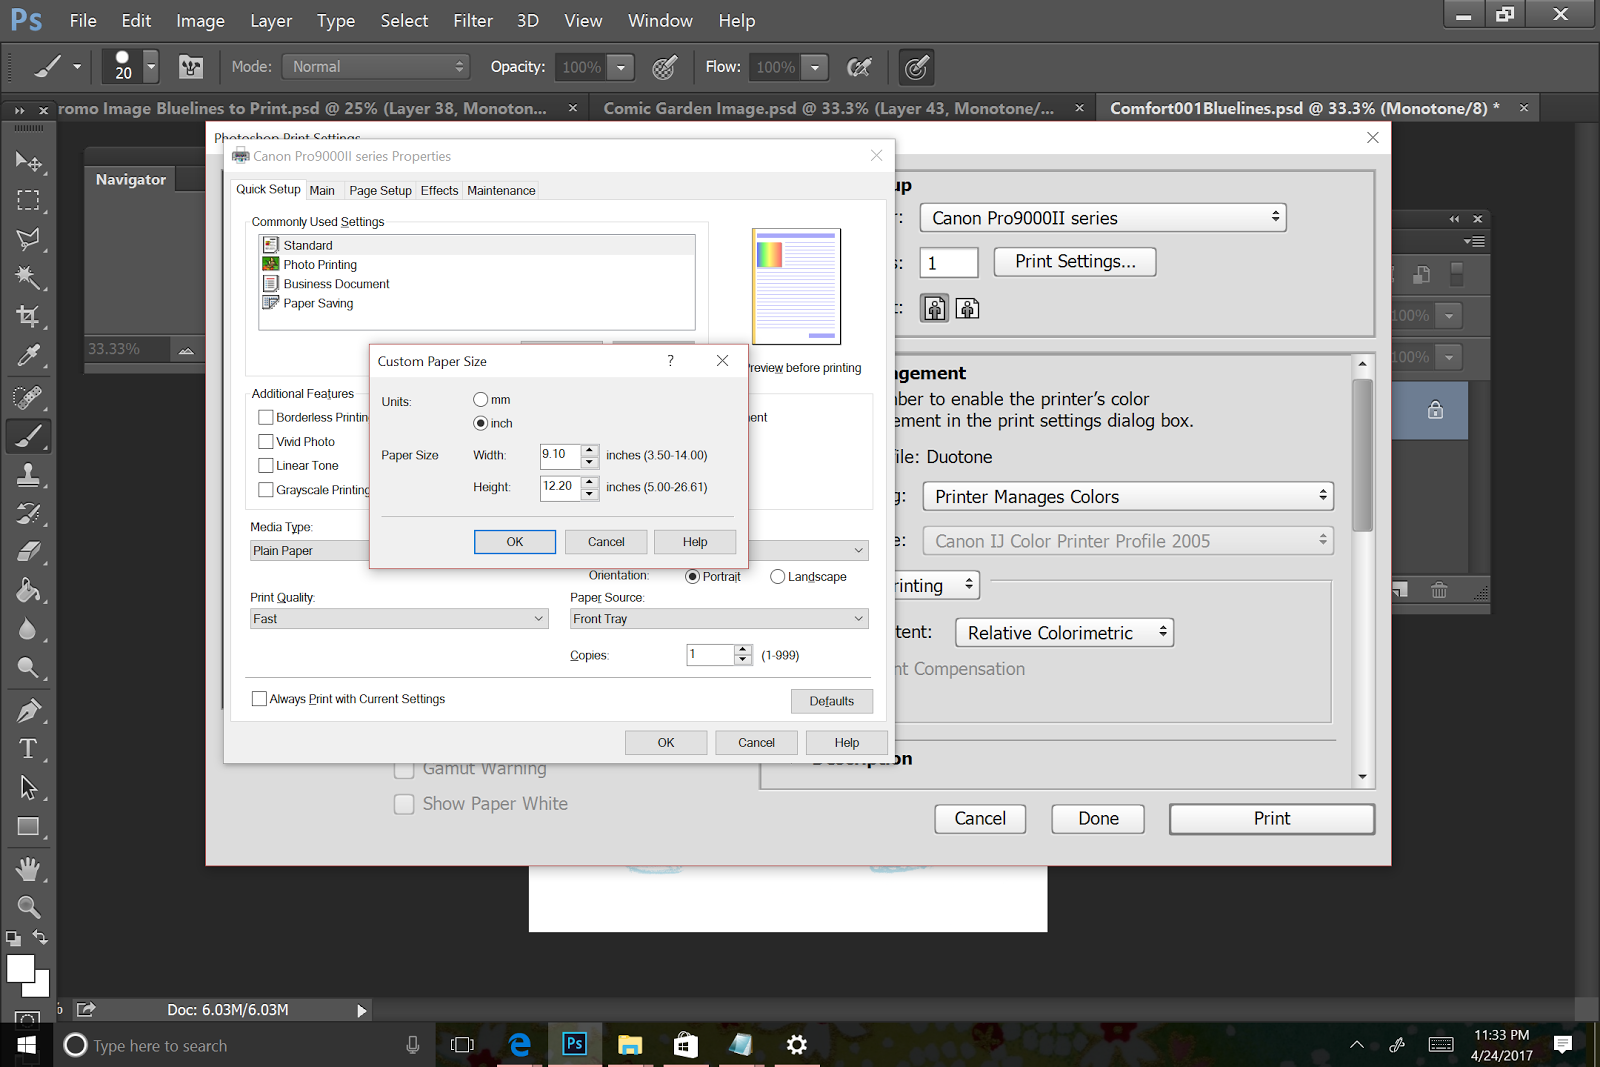The image size is (1600, 1067).
Task: Select the Pen tool
Action: (x=28, y=710)
